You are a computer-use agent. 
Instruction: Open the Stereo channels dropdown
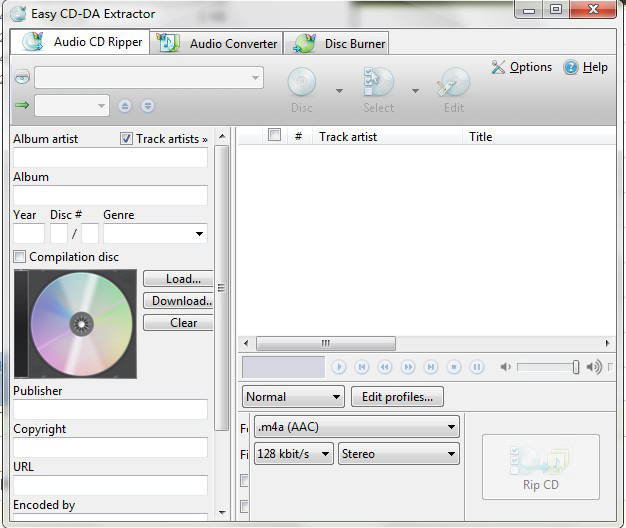[399, 454]
